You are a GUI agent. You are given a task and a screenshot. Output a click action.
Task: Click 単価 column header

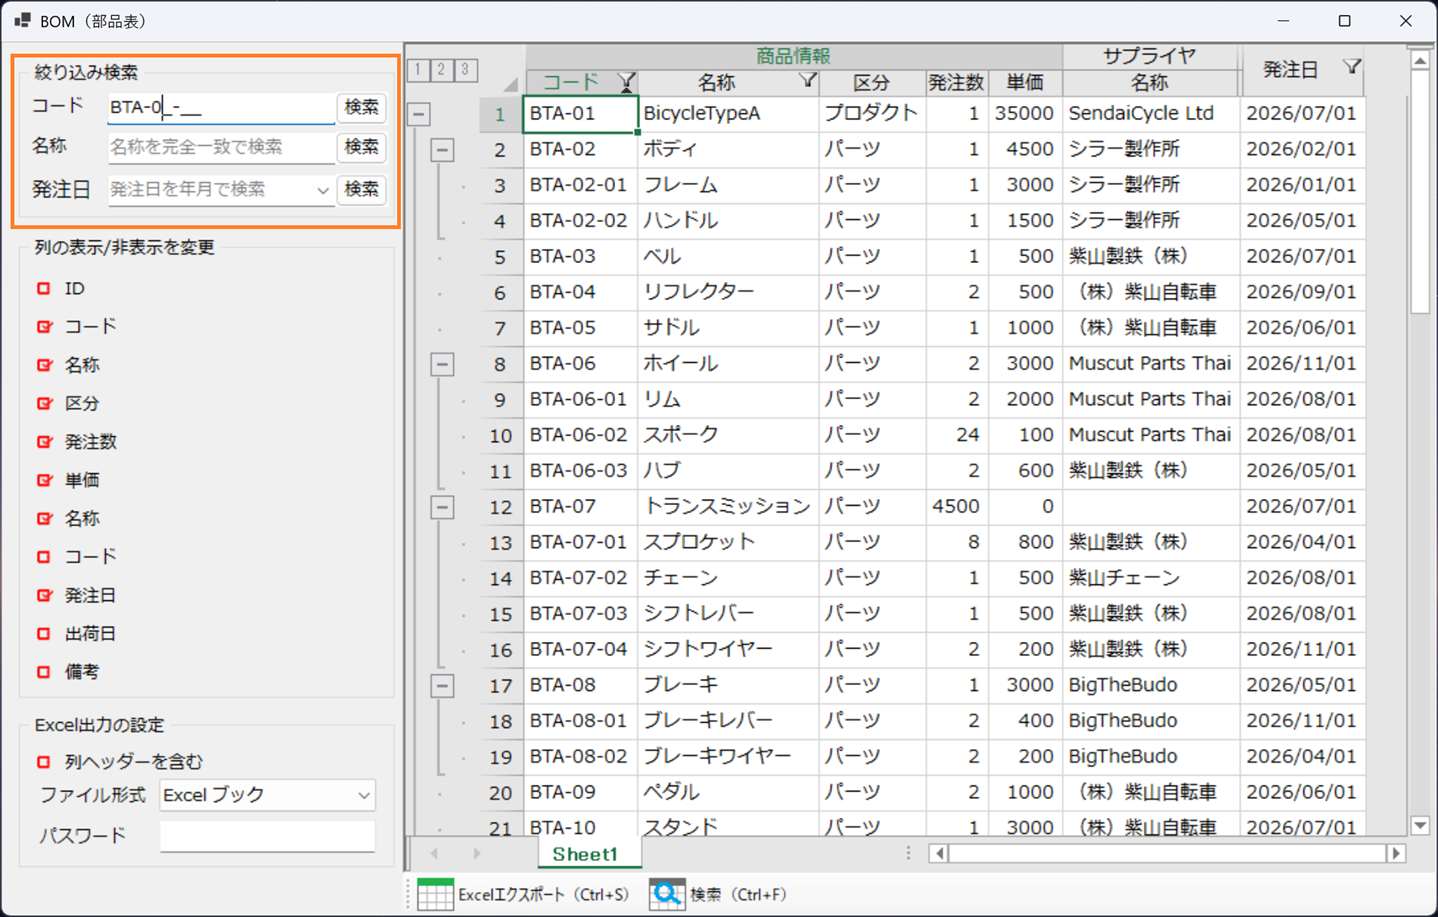tap(1024, 83)
